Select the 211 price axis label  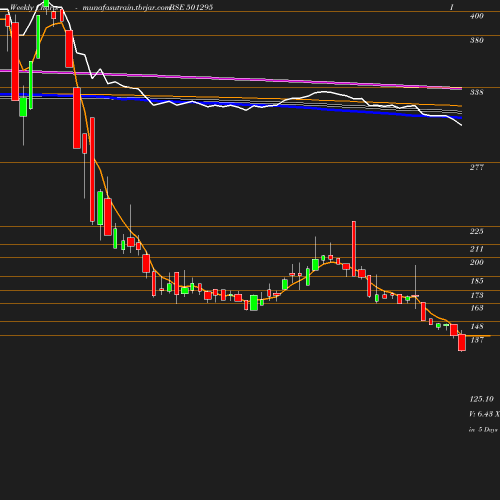pos(476,249)
